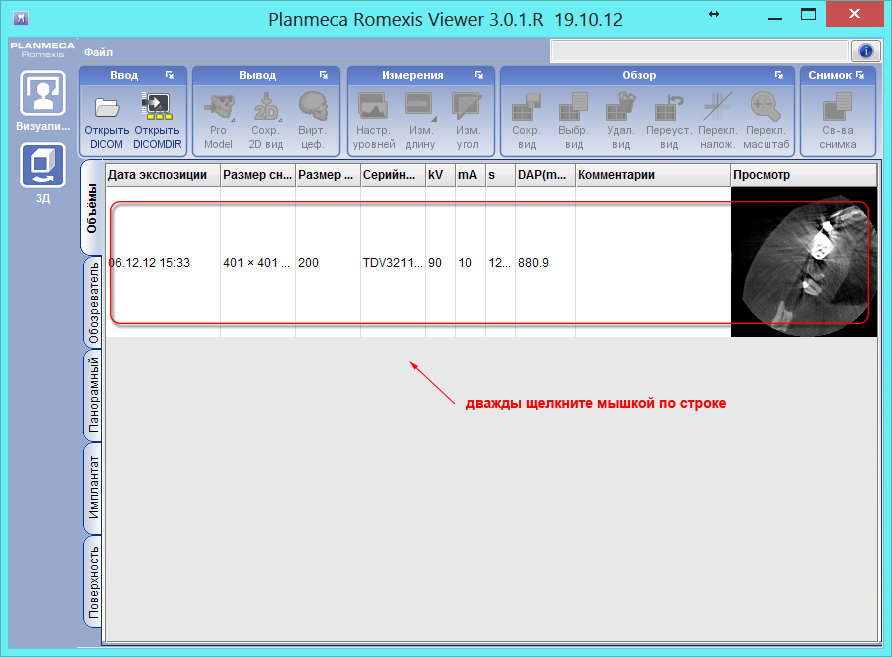Click the Pro Model icon

click(x=219, y=106)
